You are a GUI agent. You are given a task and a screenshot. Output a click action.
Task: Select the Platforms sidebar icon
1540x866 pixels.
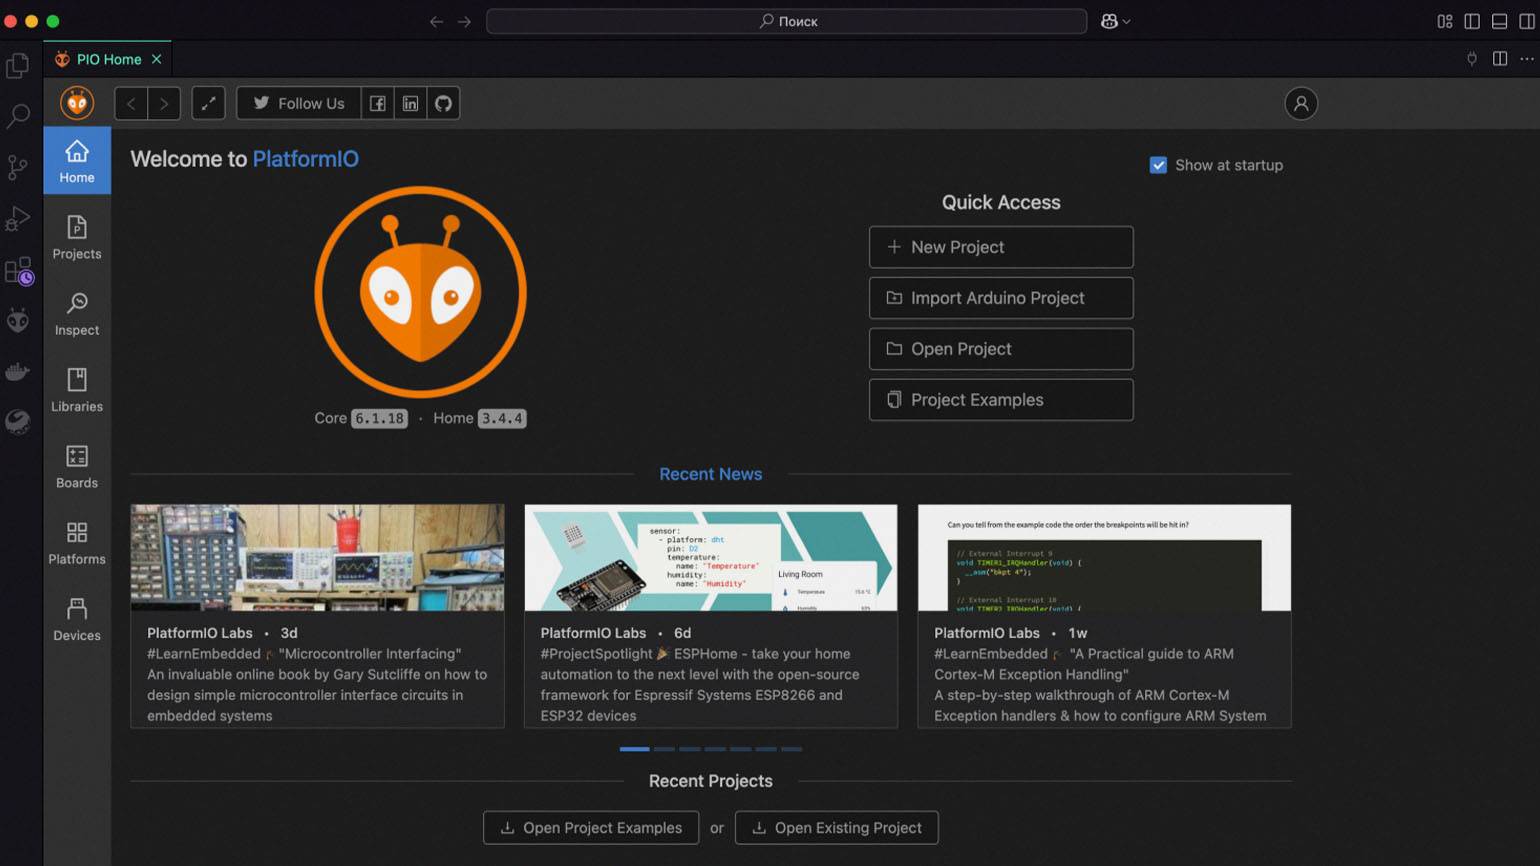click(77, 543)
